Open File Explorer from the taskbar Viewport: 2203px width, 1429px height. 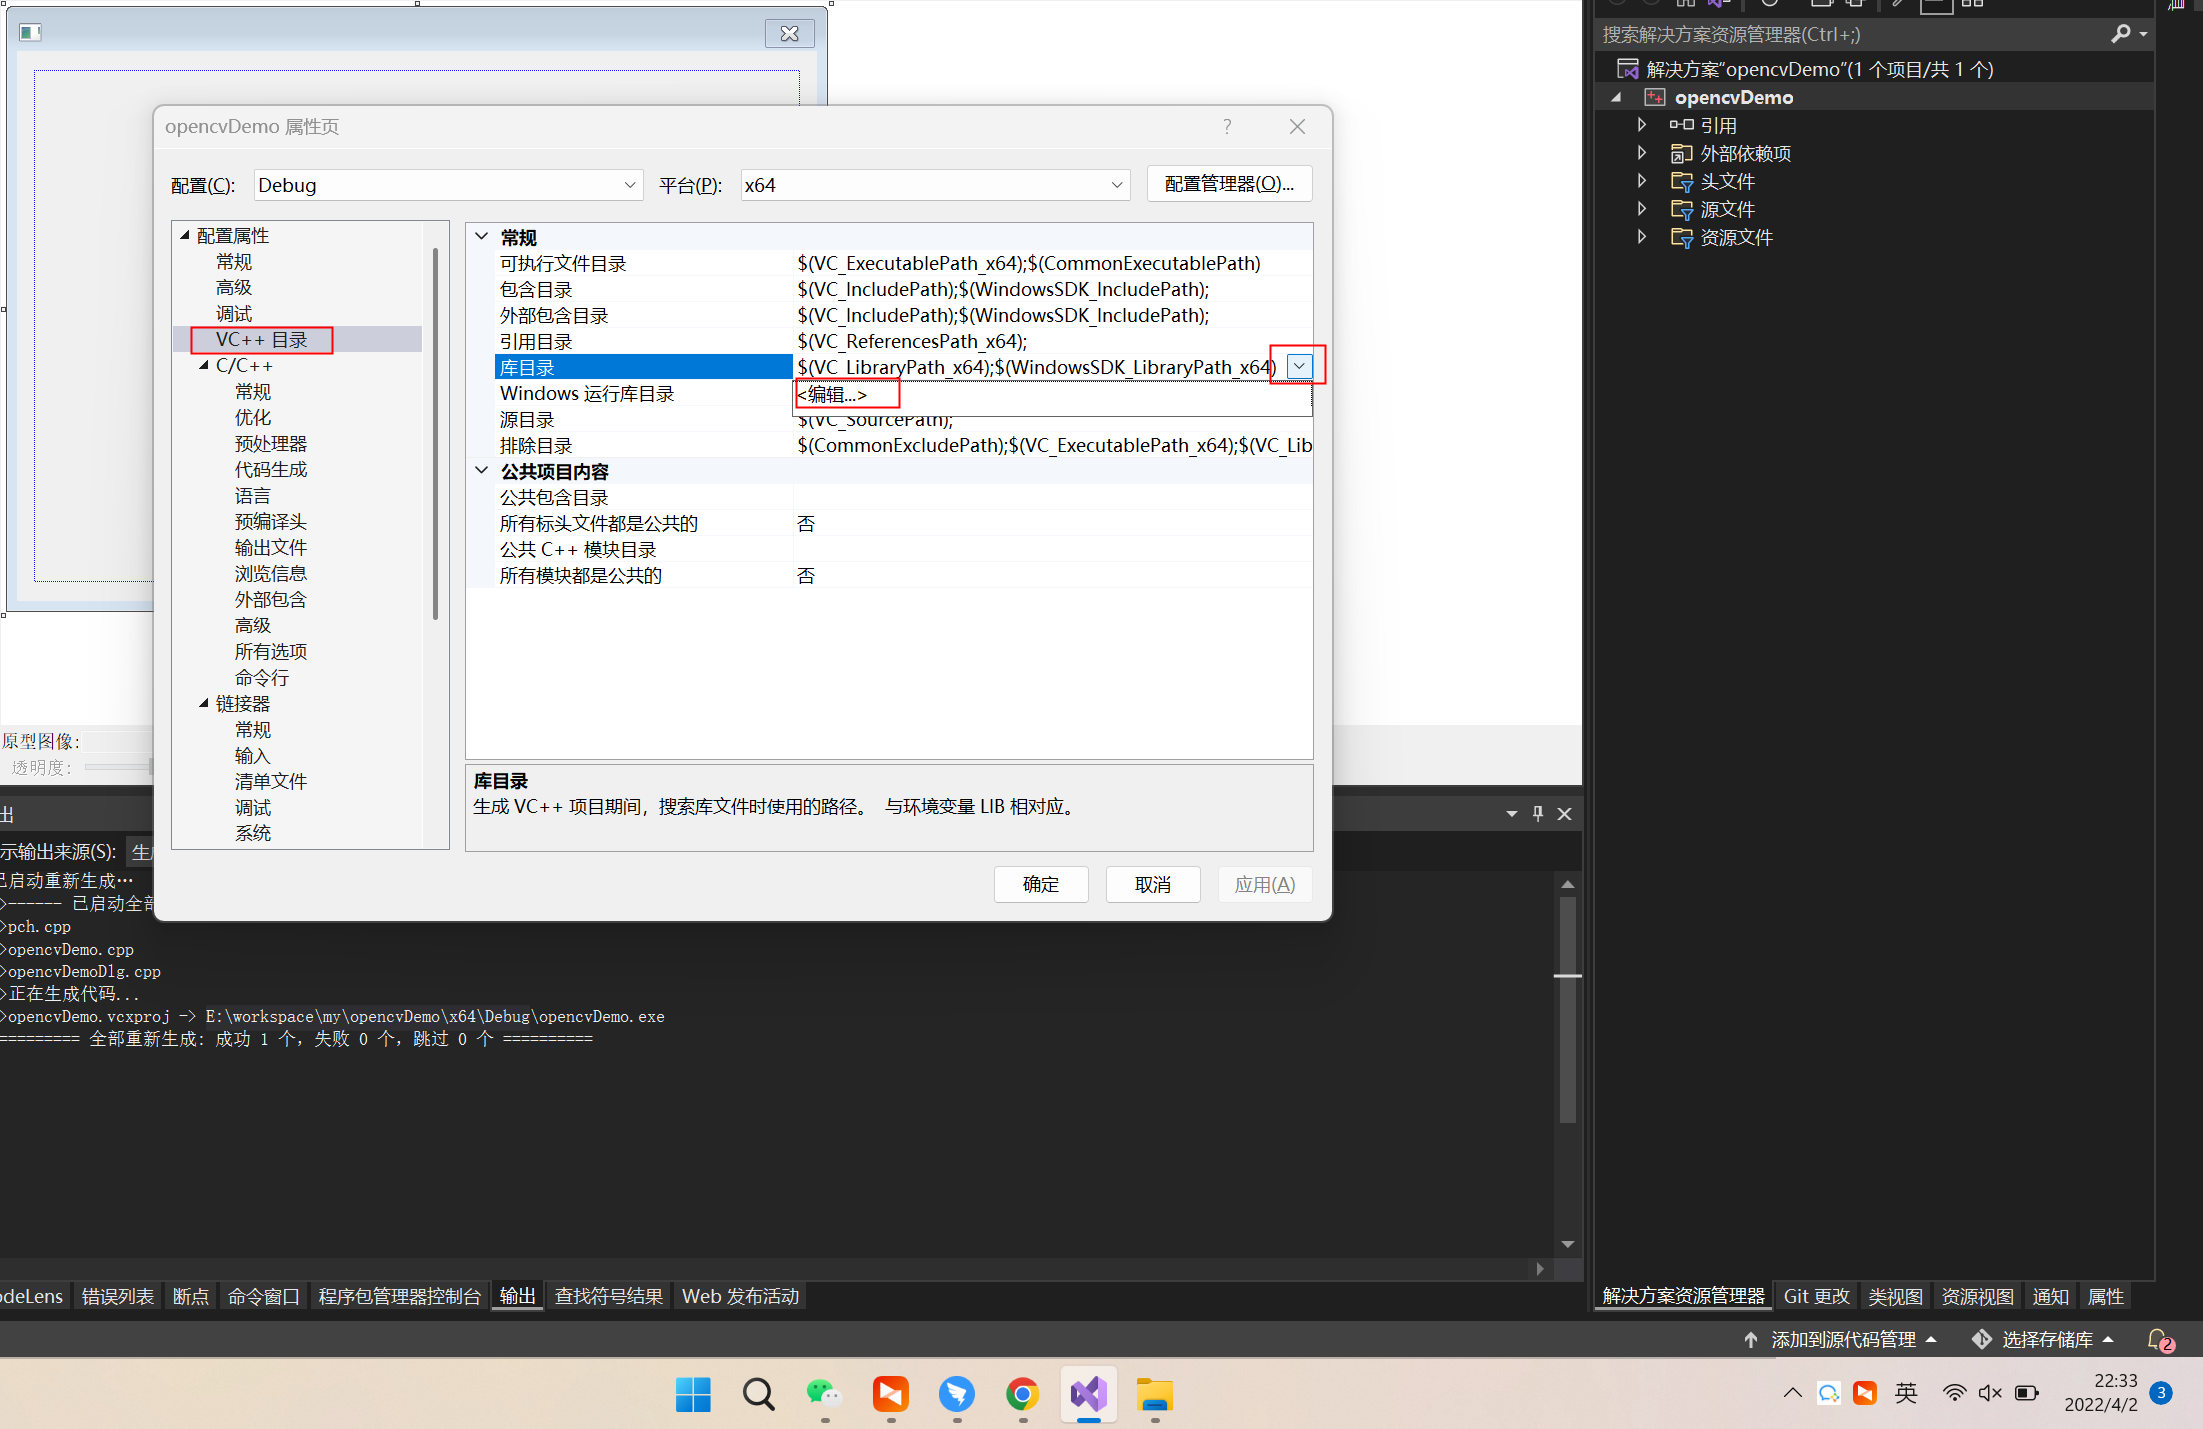pos(1154,1393)
